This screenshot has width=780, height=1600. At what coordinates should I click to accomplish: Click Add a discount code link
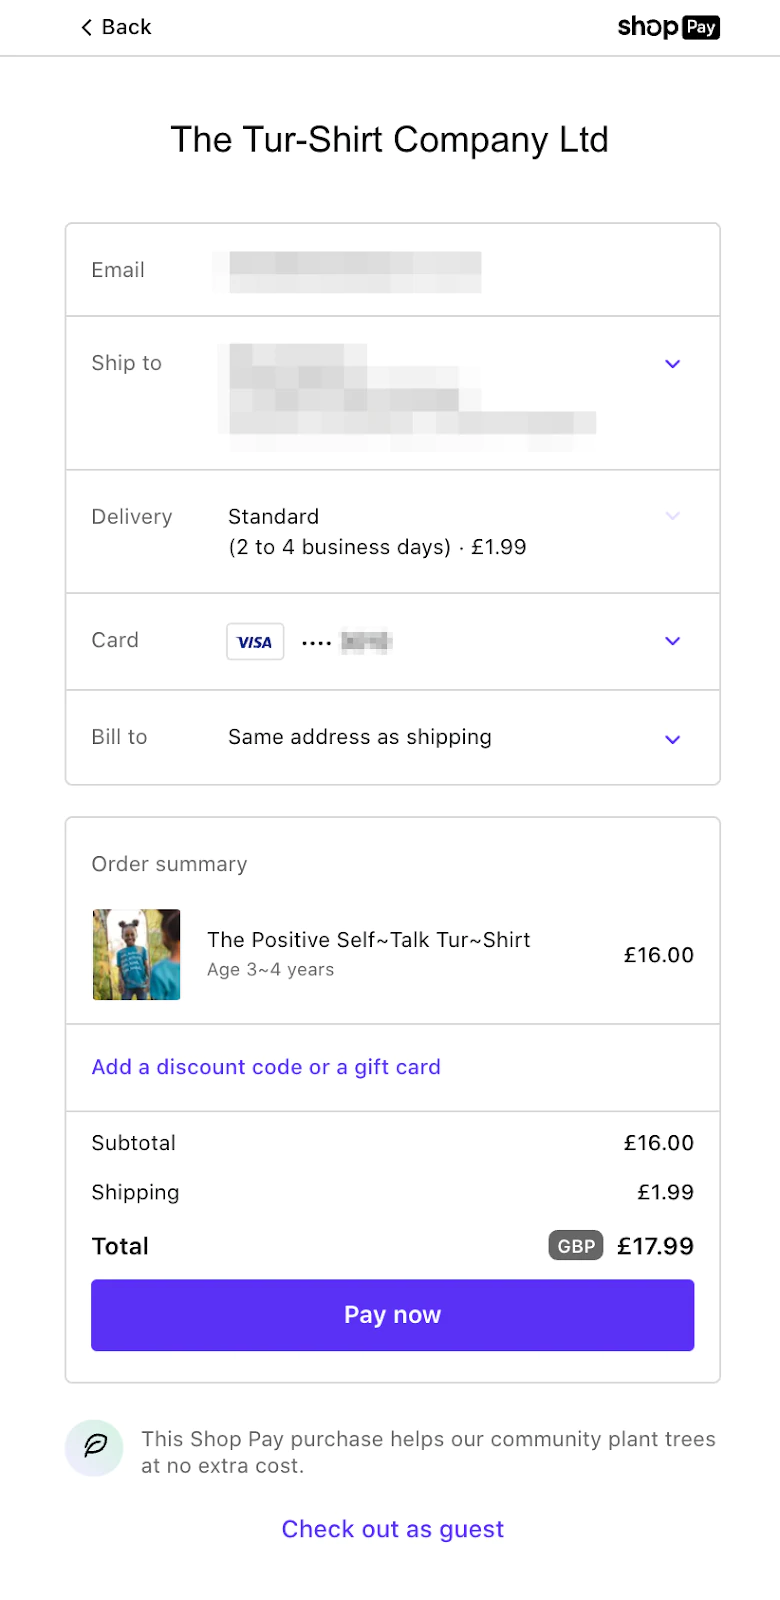(266, 1067)
